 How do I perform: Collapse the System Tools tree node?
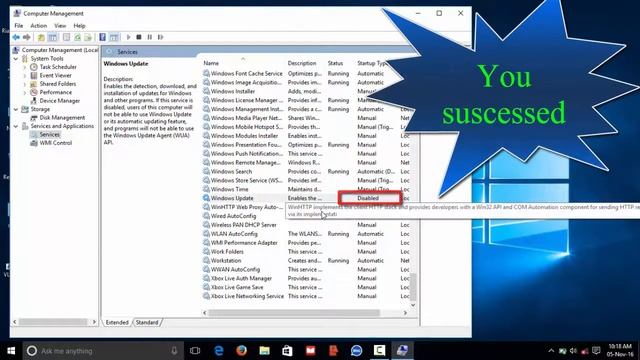pyautogui.click(x=16, y=59)
